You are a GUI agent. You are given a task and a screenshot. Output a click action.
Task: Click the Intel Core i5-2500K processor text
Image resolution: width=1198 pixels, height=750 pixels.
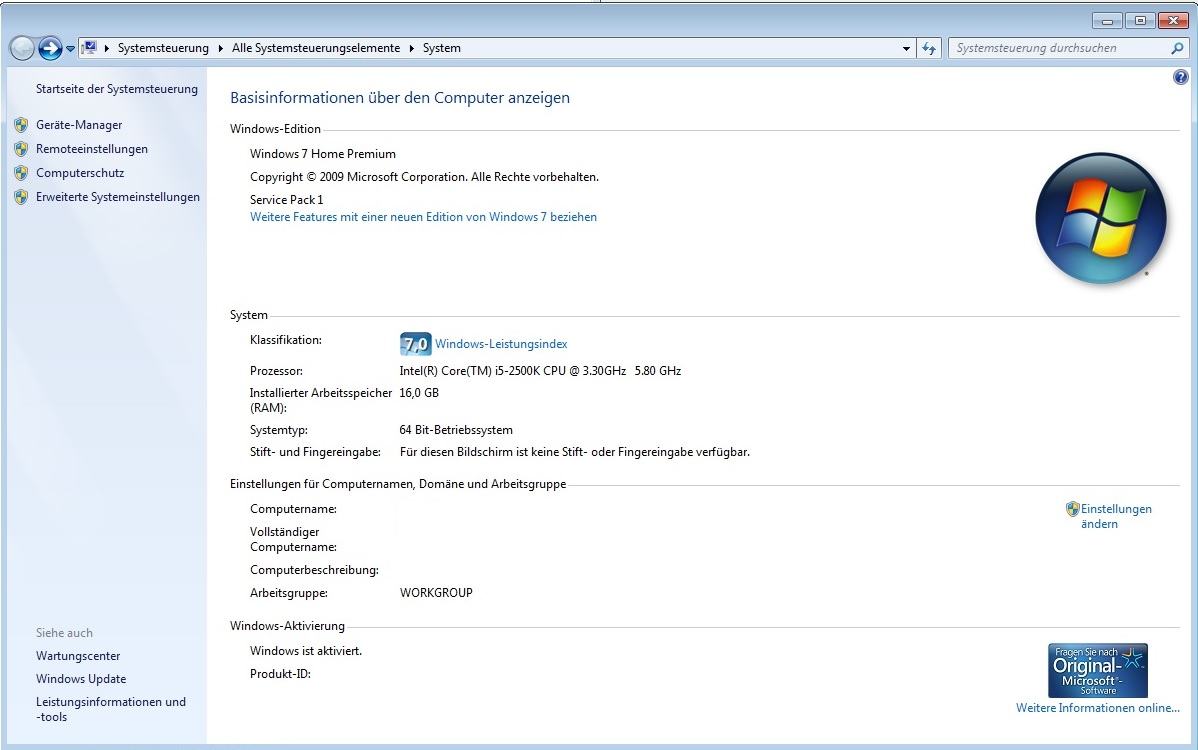tap(540, 370)
